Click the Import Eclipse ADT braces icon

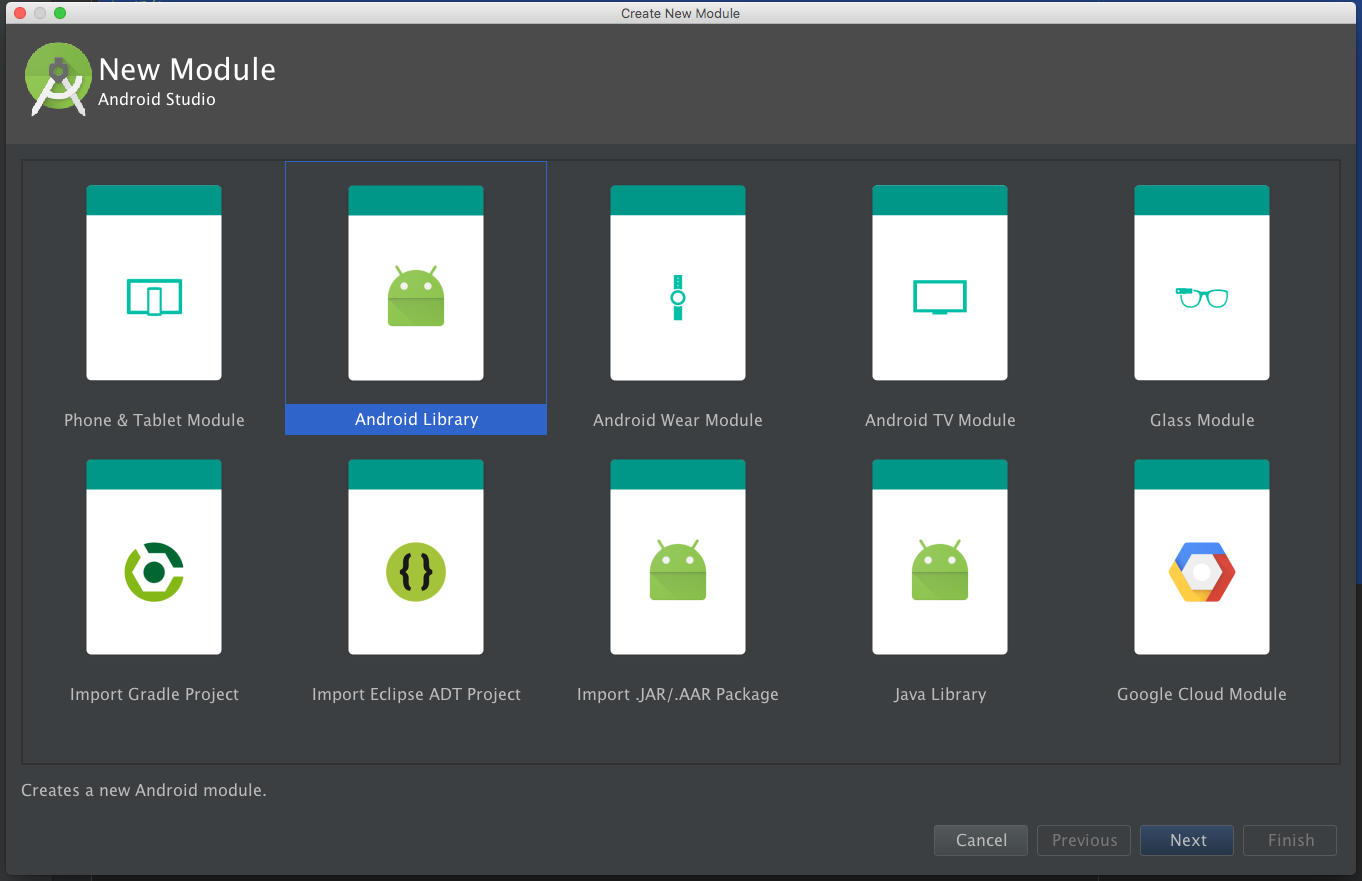pyautogui.click(x=416, y=572)
